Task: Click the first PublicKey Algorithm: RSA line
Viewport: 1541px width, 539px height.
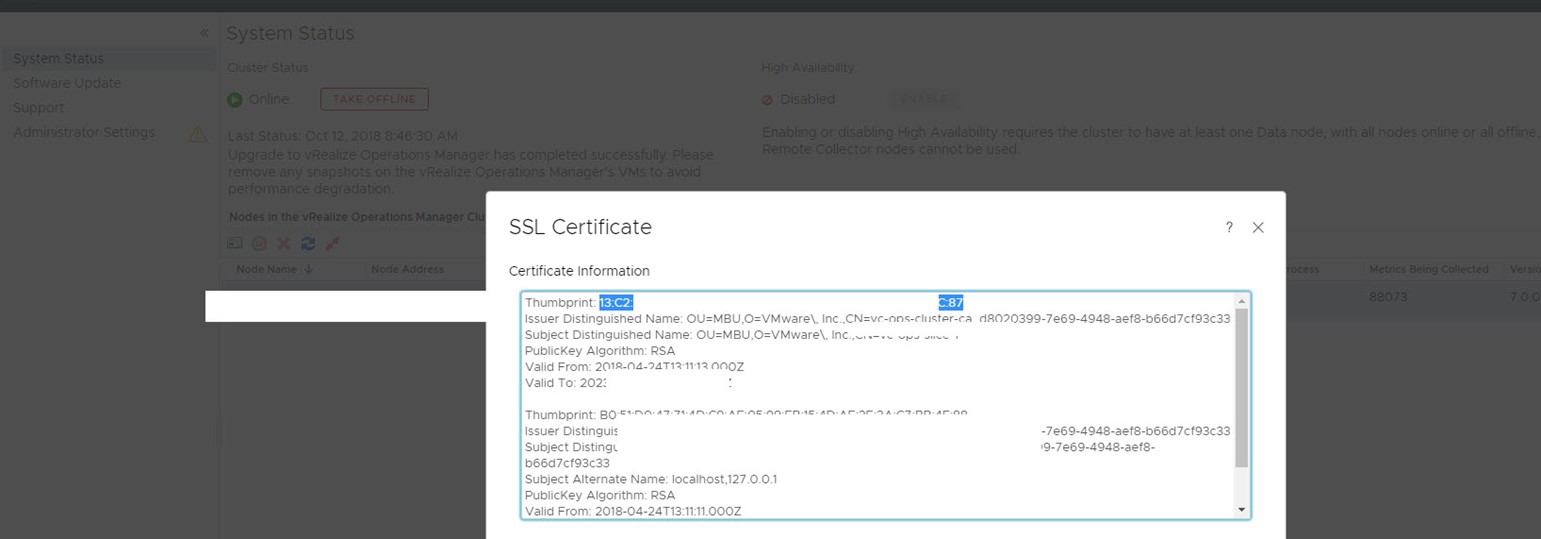Action: (x=600, y=351)
